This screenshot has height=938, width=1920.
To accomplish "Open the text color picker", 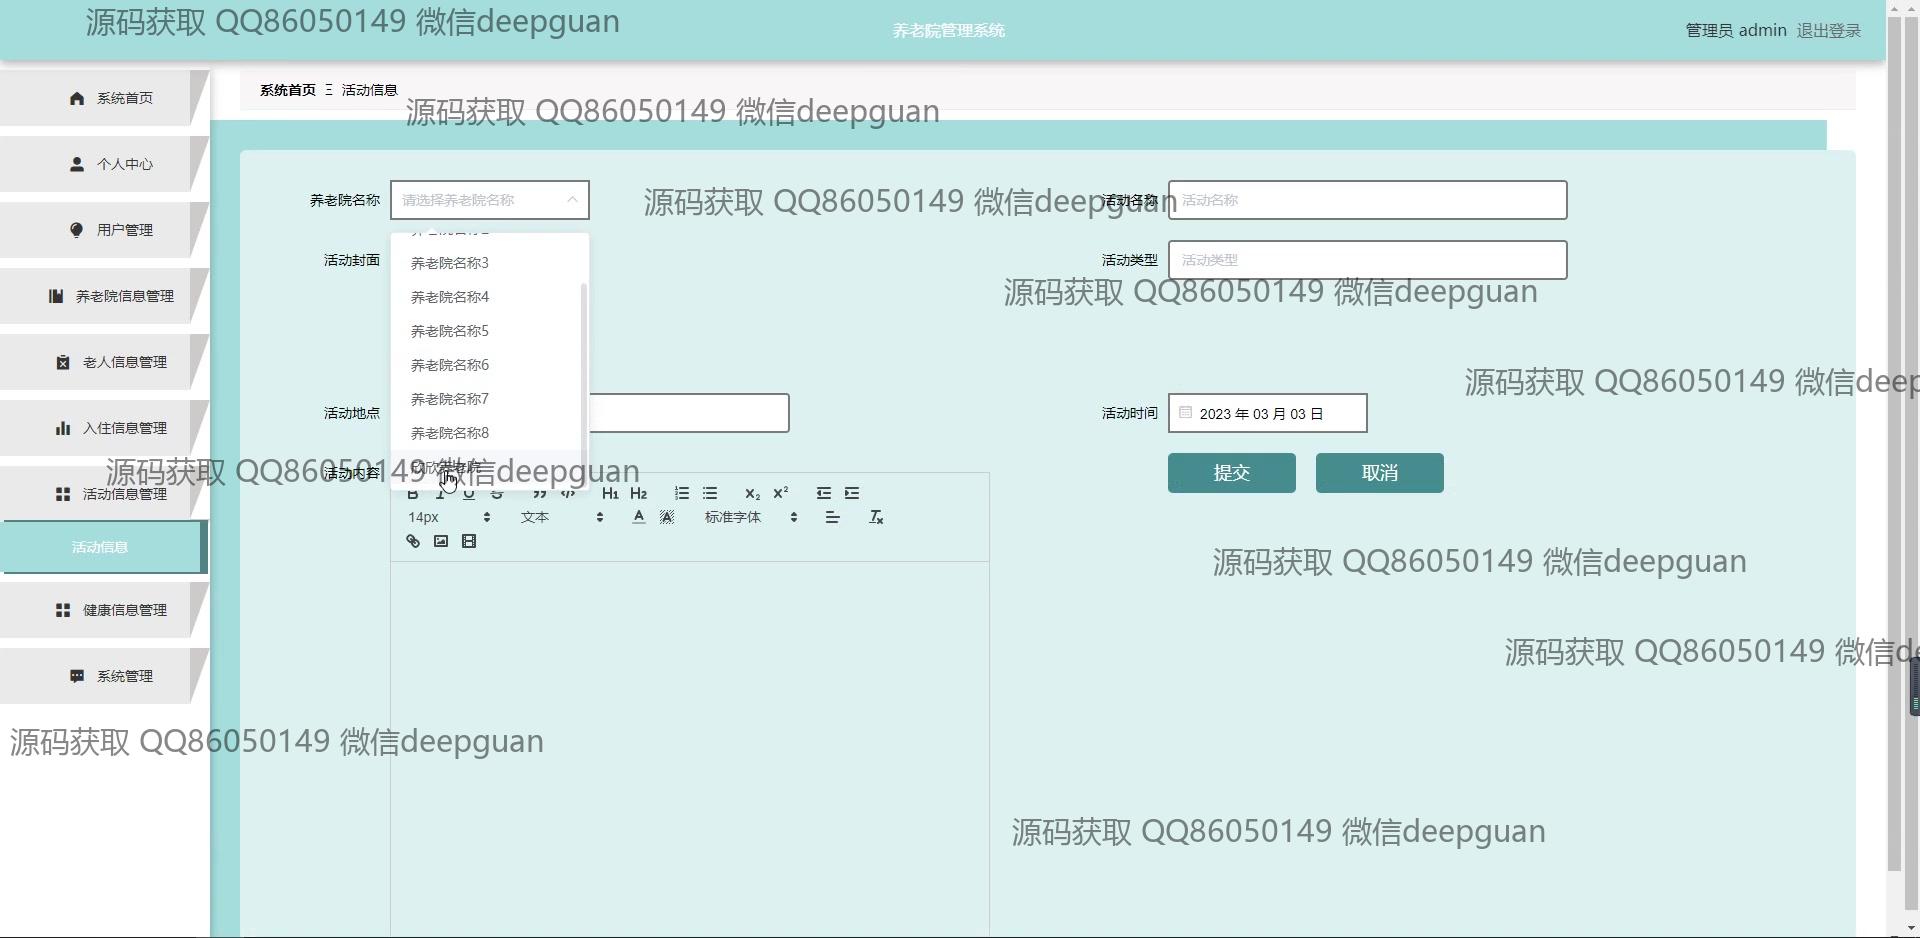I will coord(639,518).
